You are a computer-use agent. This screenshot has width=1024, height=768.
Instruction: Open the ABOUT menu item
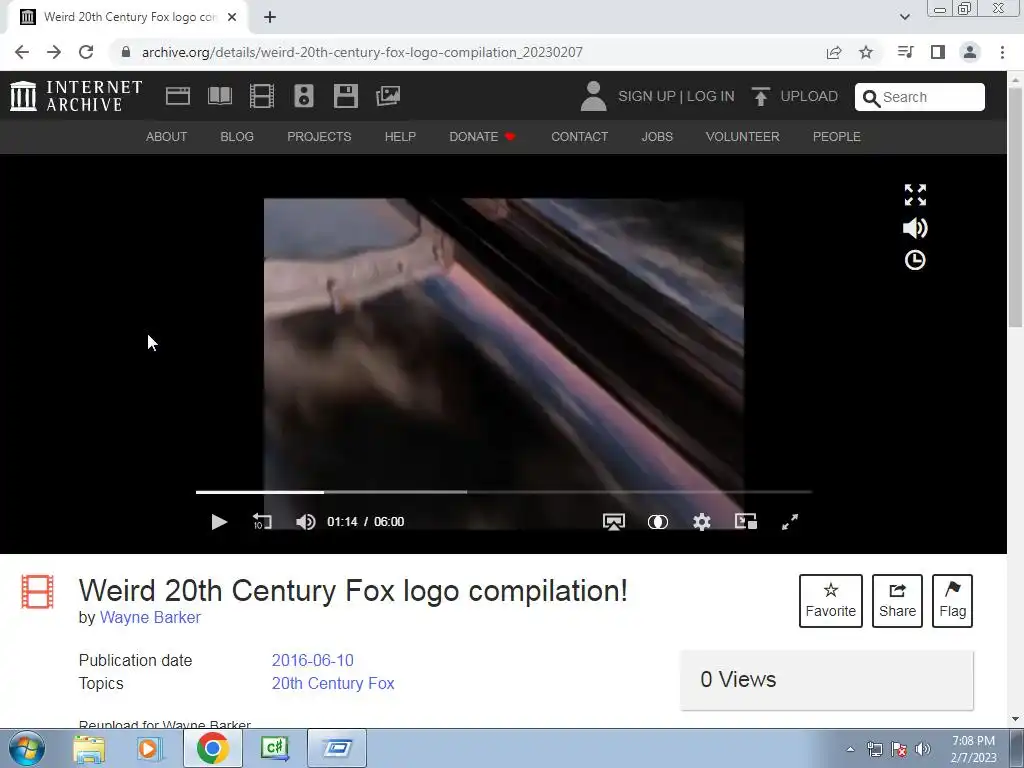167,136
